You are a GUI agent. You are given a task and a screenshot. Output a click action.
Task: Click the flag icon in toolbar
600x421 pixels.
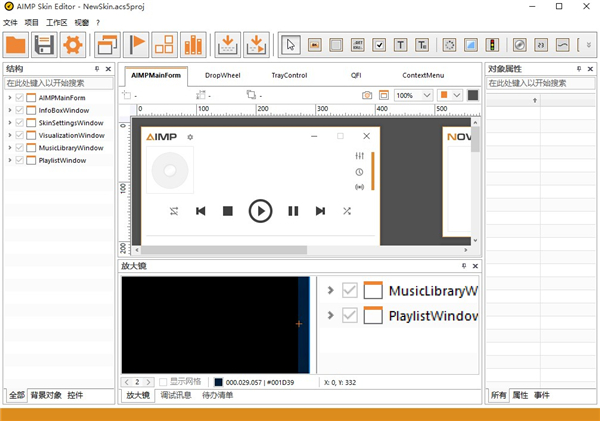tap(137, 44)
